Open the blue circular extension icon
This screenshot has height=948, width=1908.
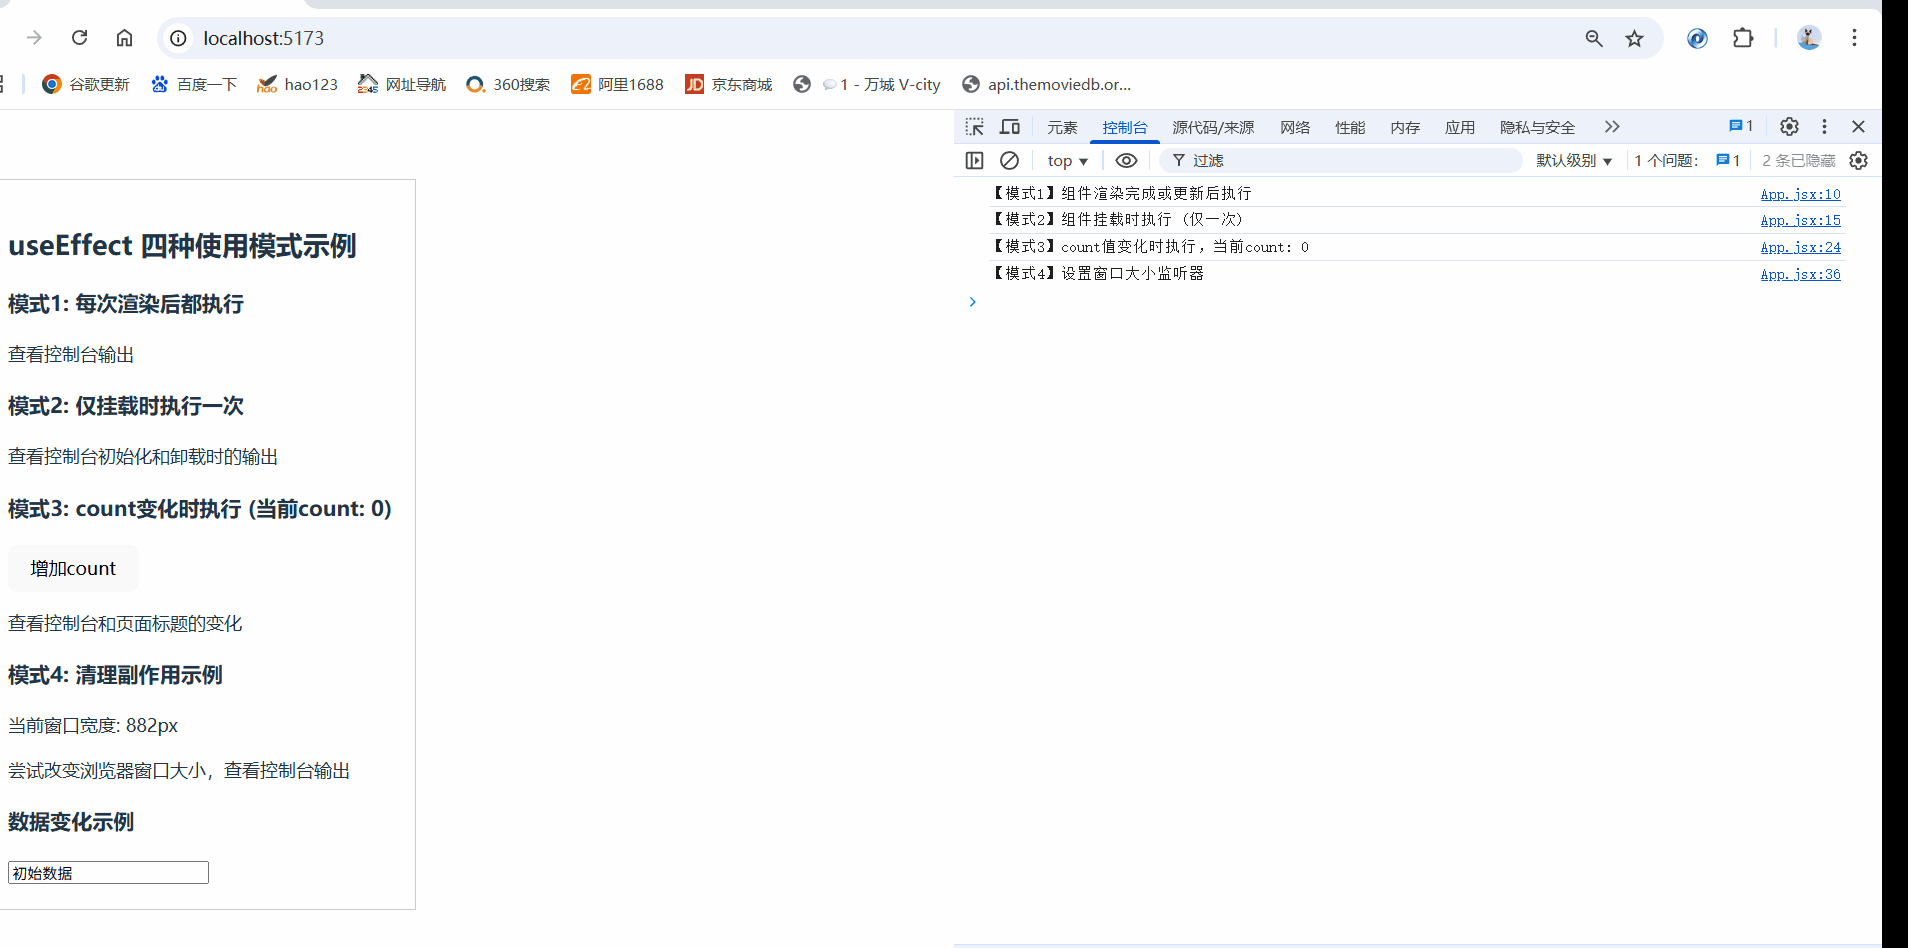1697,38
